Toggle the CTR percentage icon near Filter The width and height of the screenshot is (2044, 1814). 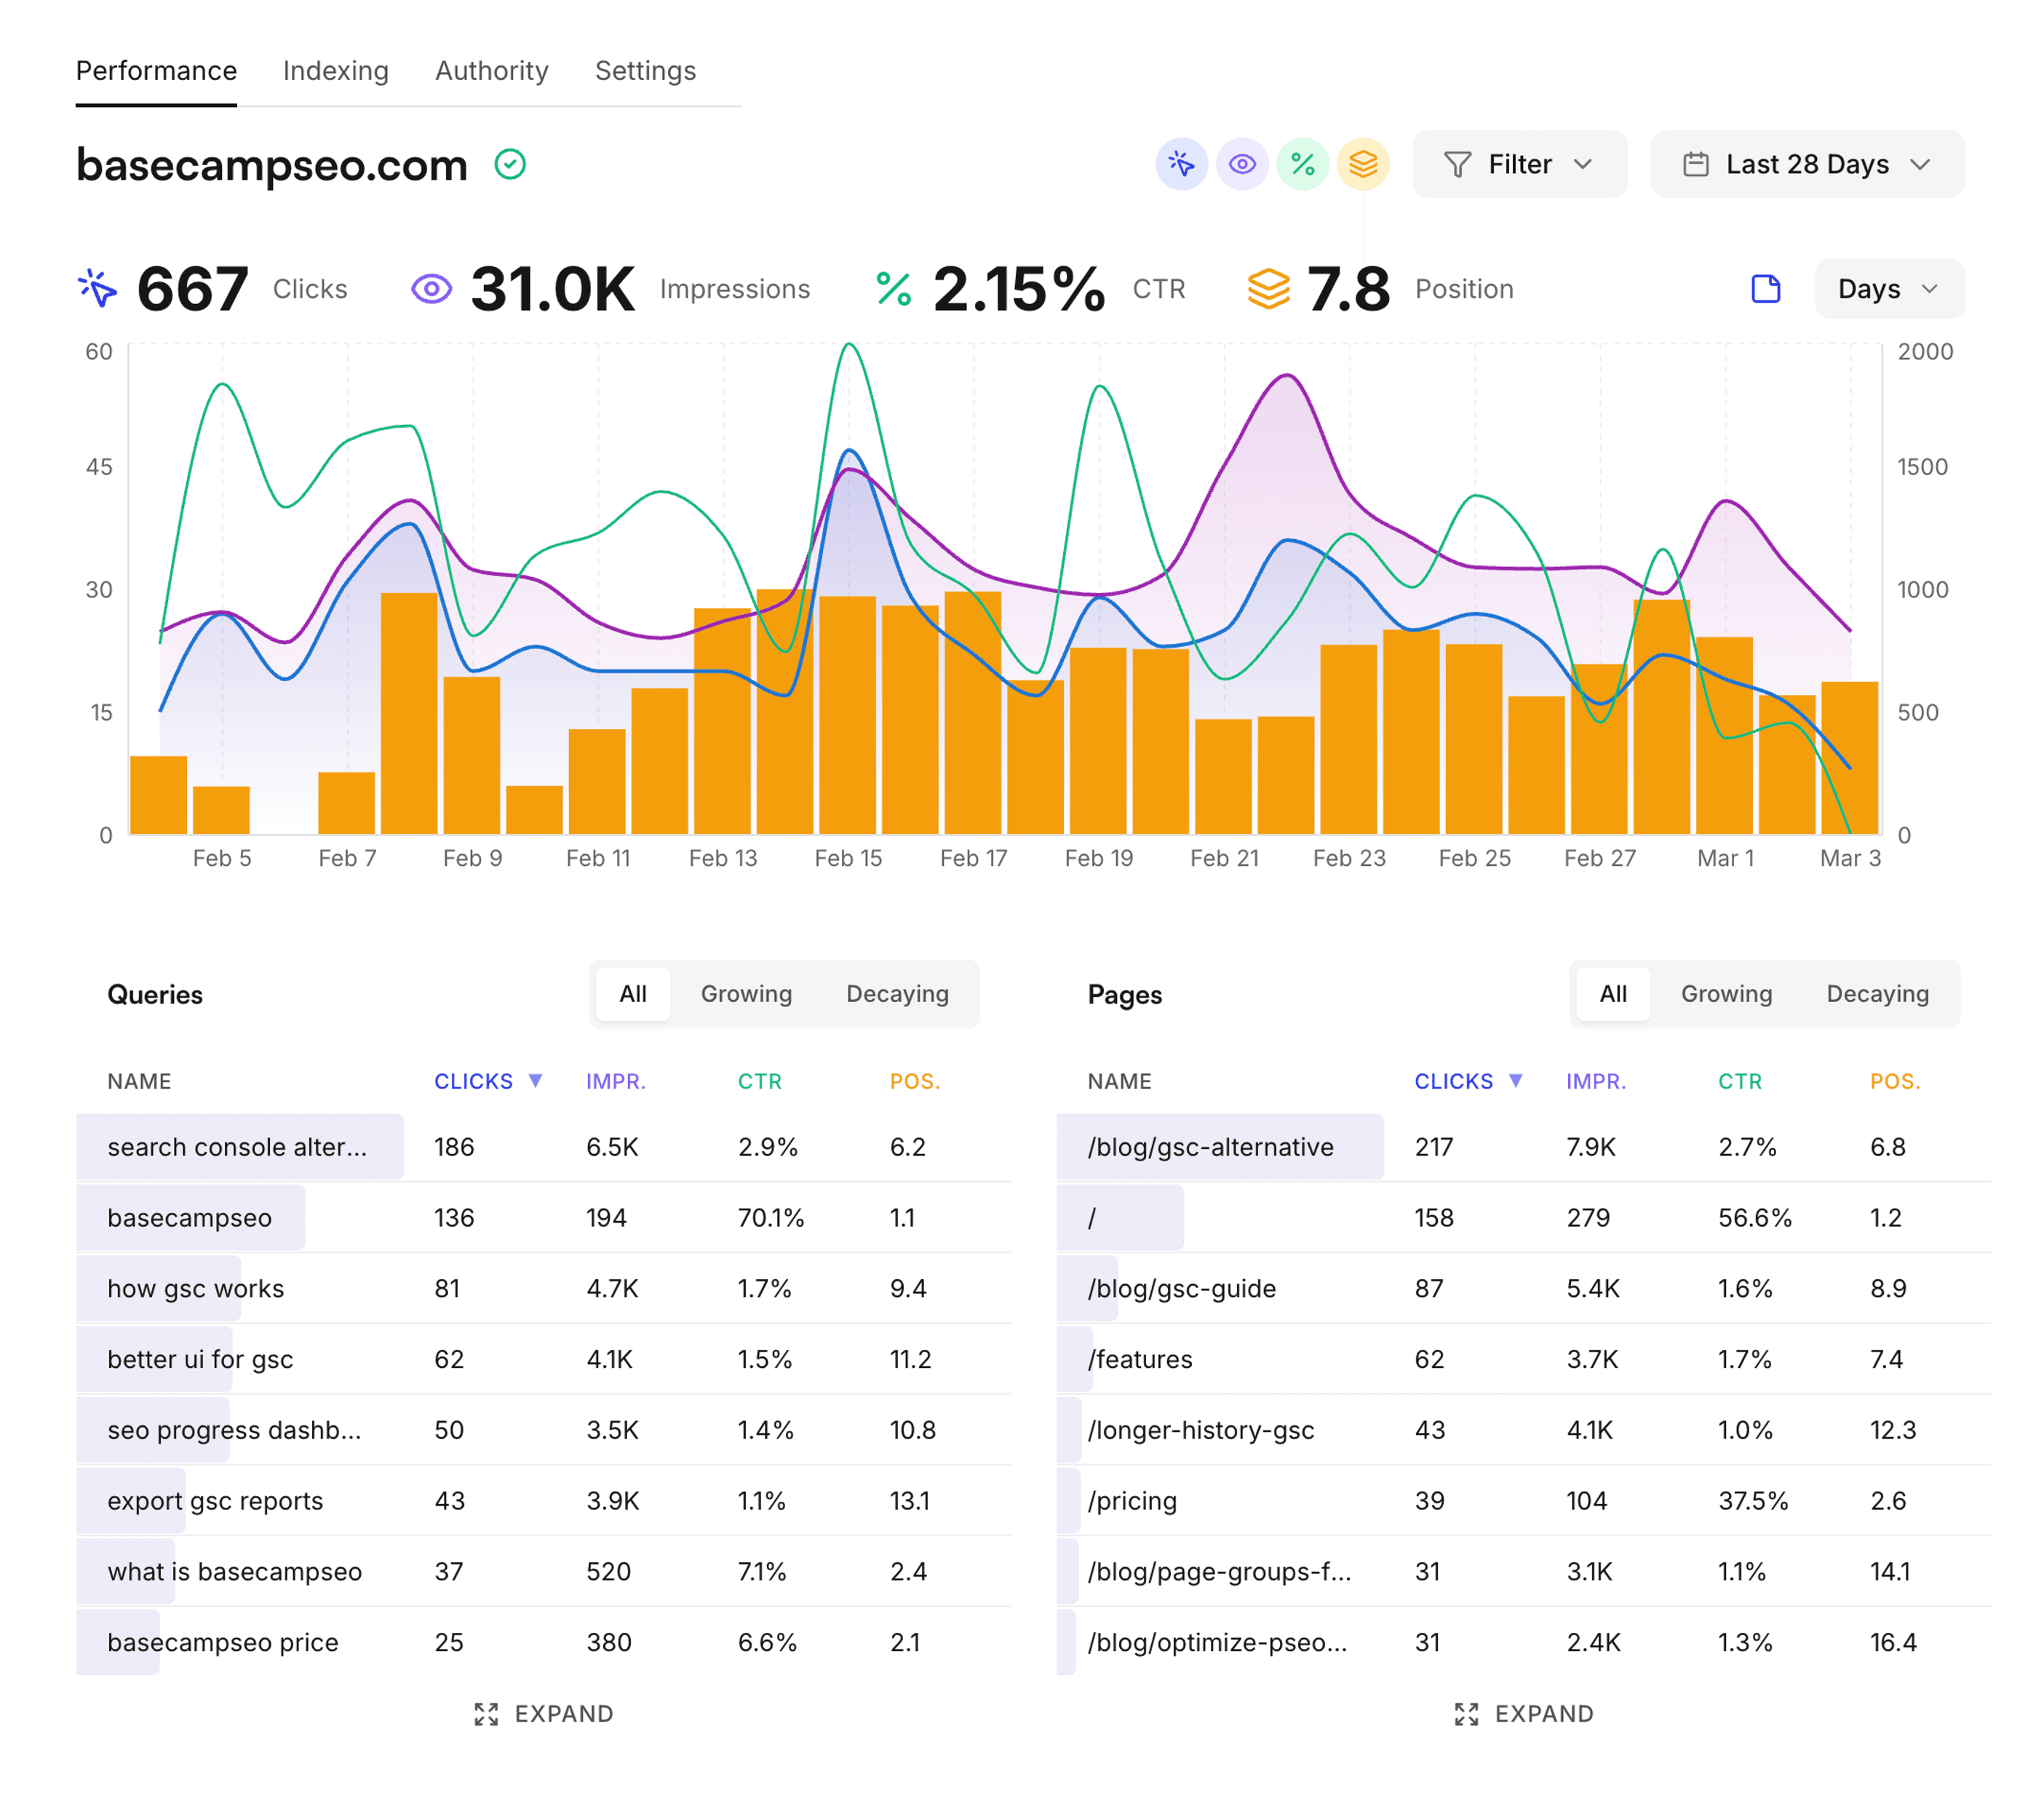1303,164
